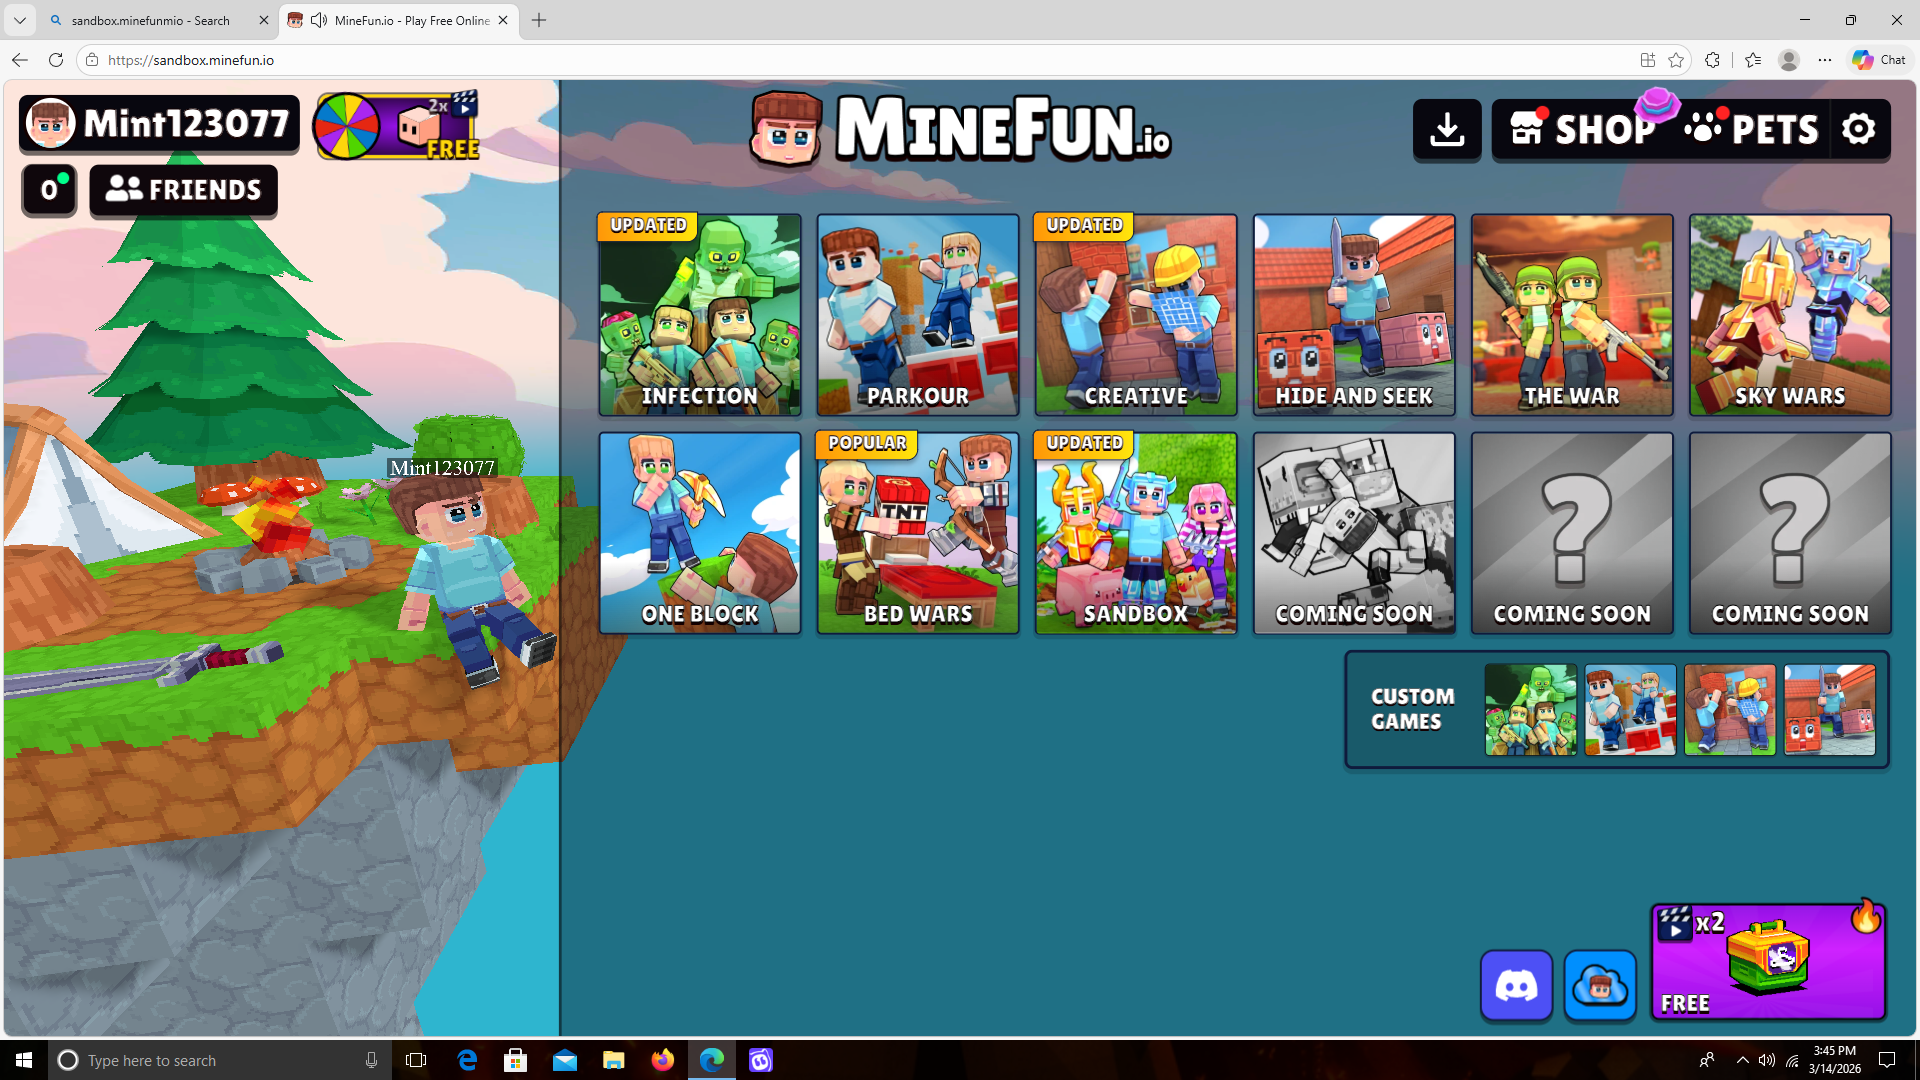Claim the free x2 chest reward

tap(1768, 962)
